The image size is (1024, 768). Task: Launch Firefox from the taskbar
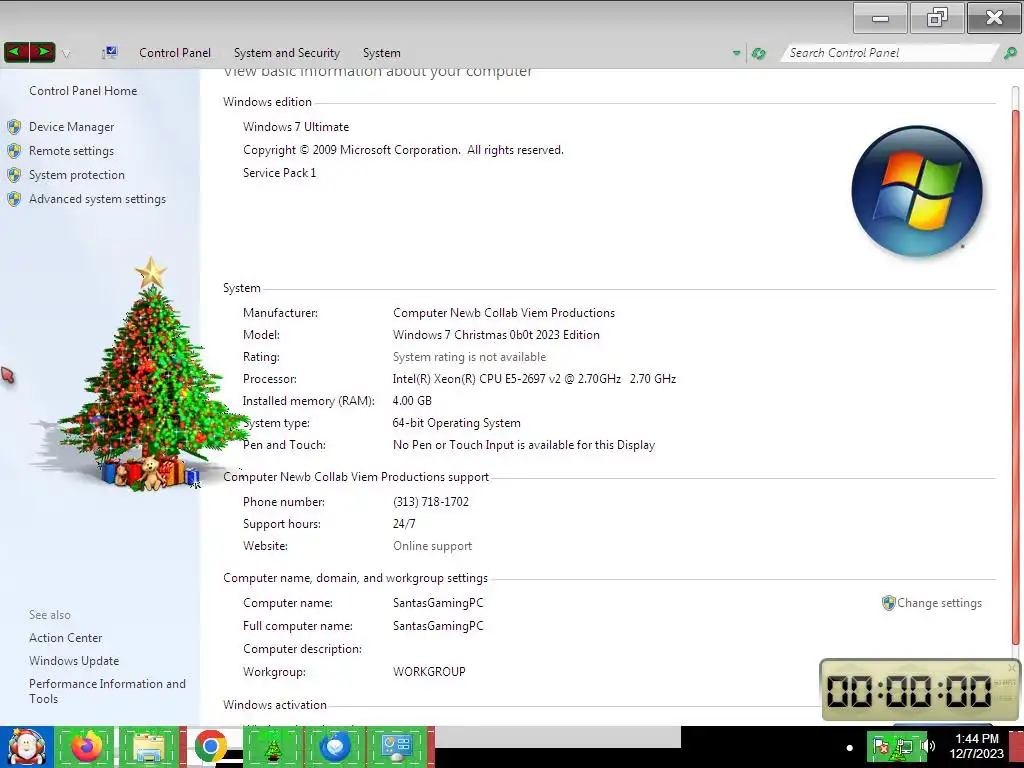click(87, 747)
